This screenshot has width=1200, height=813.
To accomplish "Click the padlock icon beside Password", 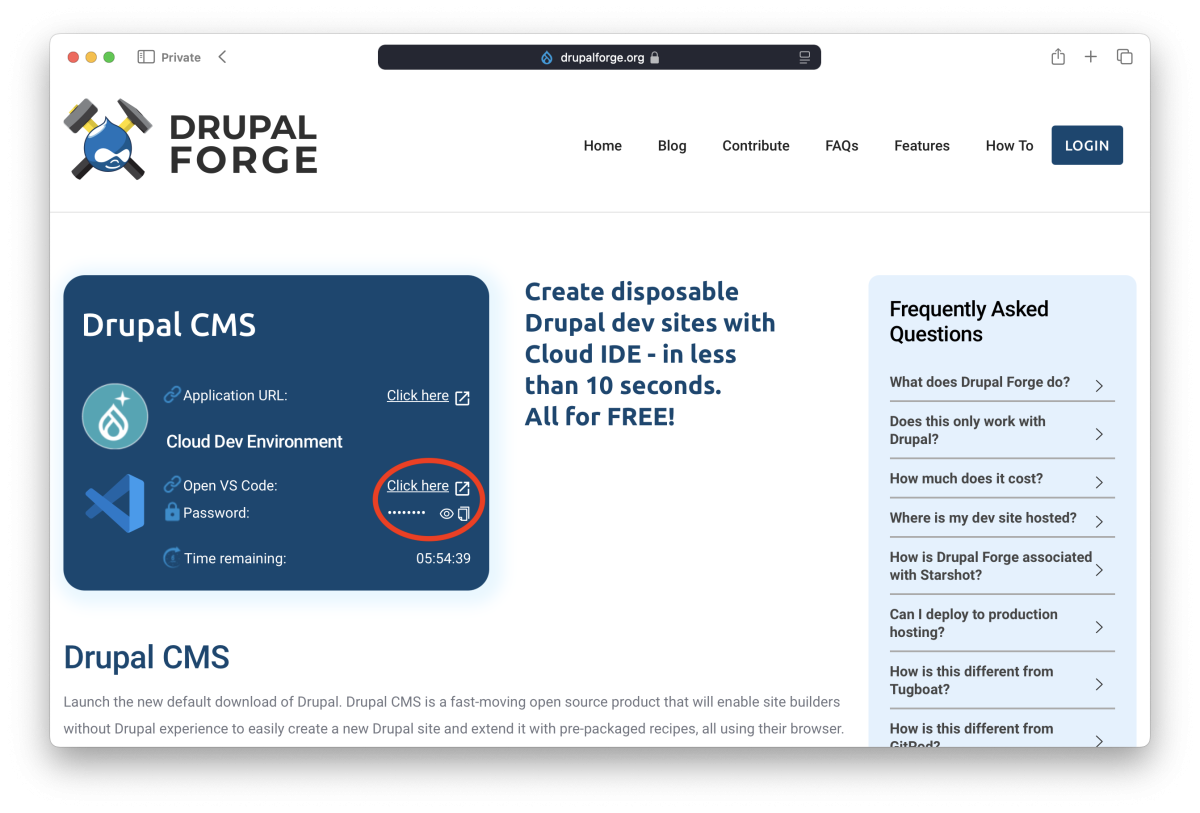I will tap(172, 512).
